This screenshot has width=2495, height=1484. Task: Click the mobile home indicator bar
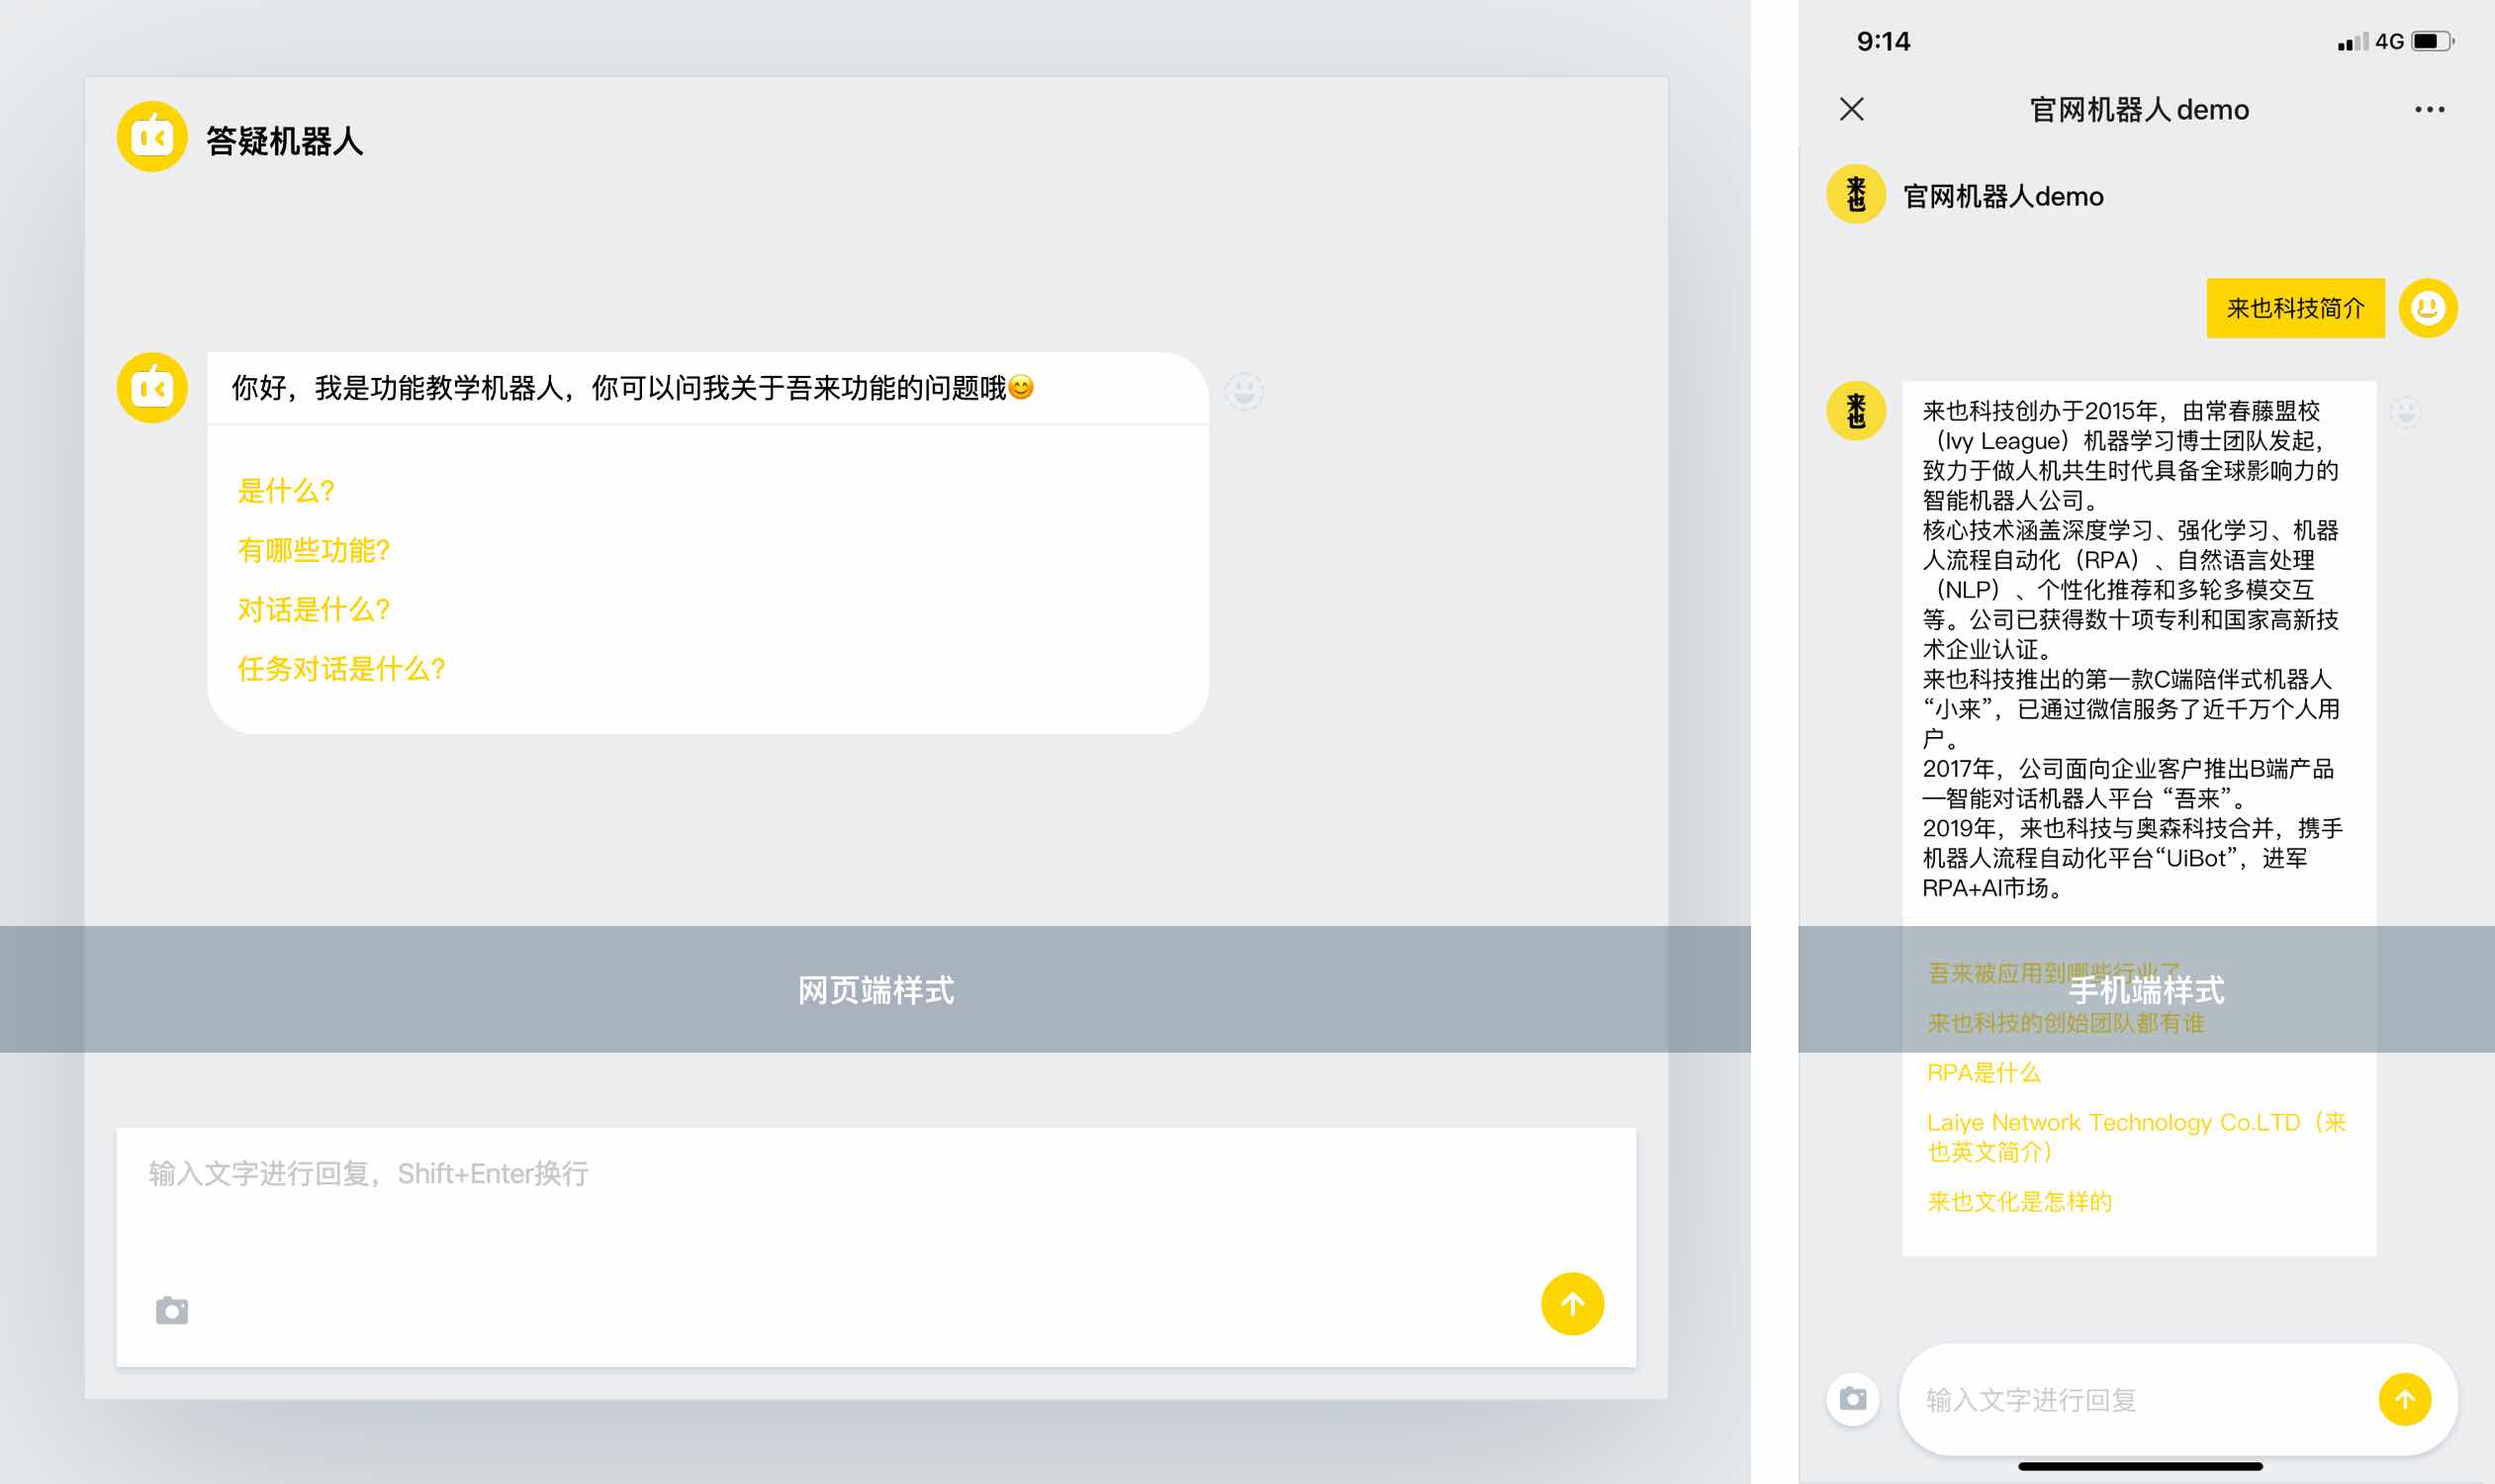2140,1466
